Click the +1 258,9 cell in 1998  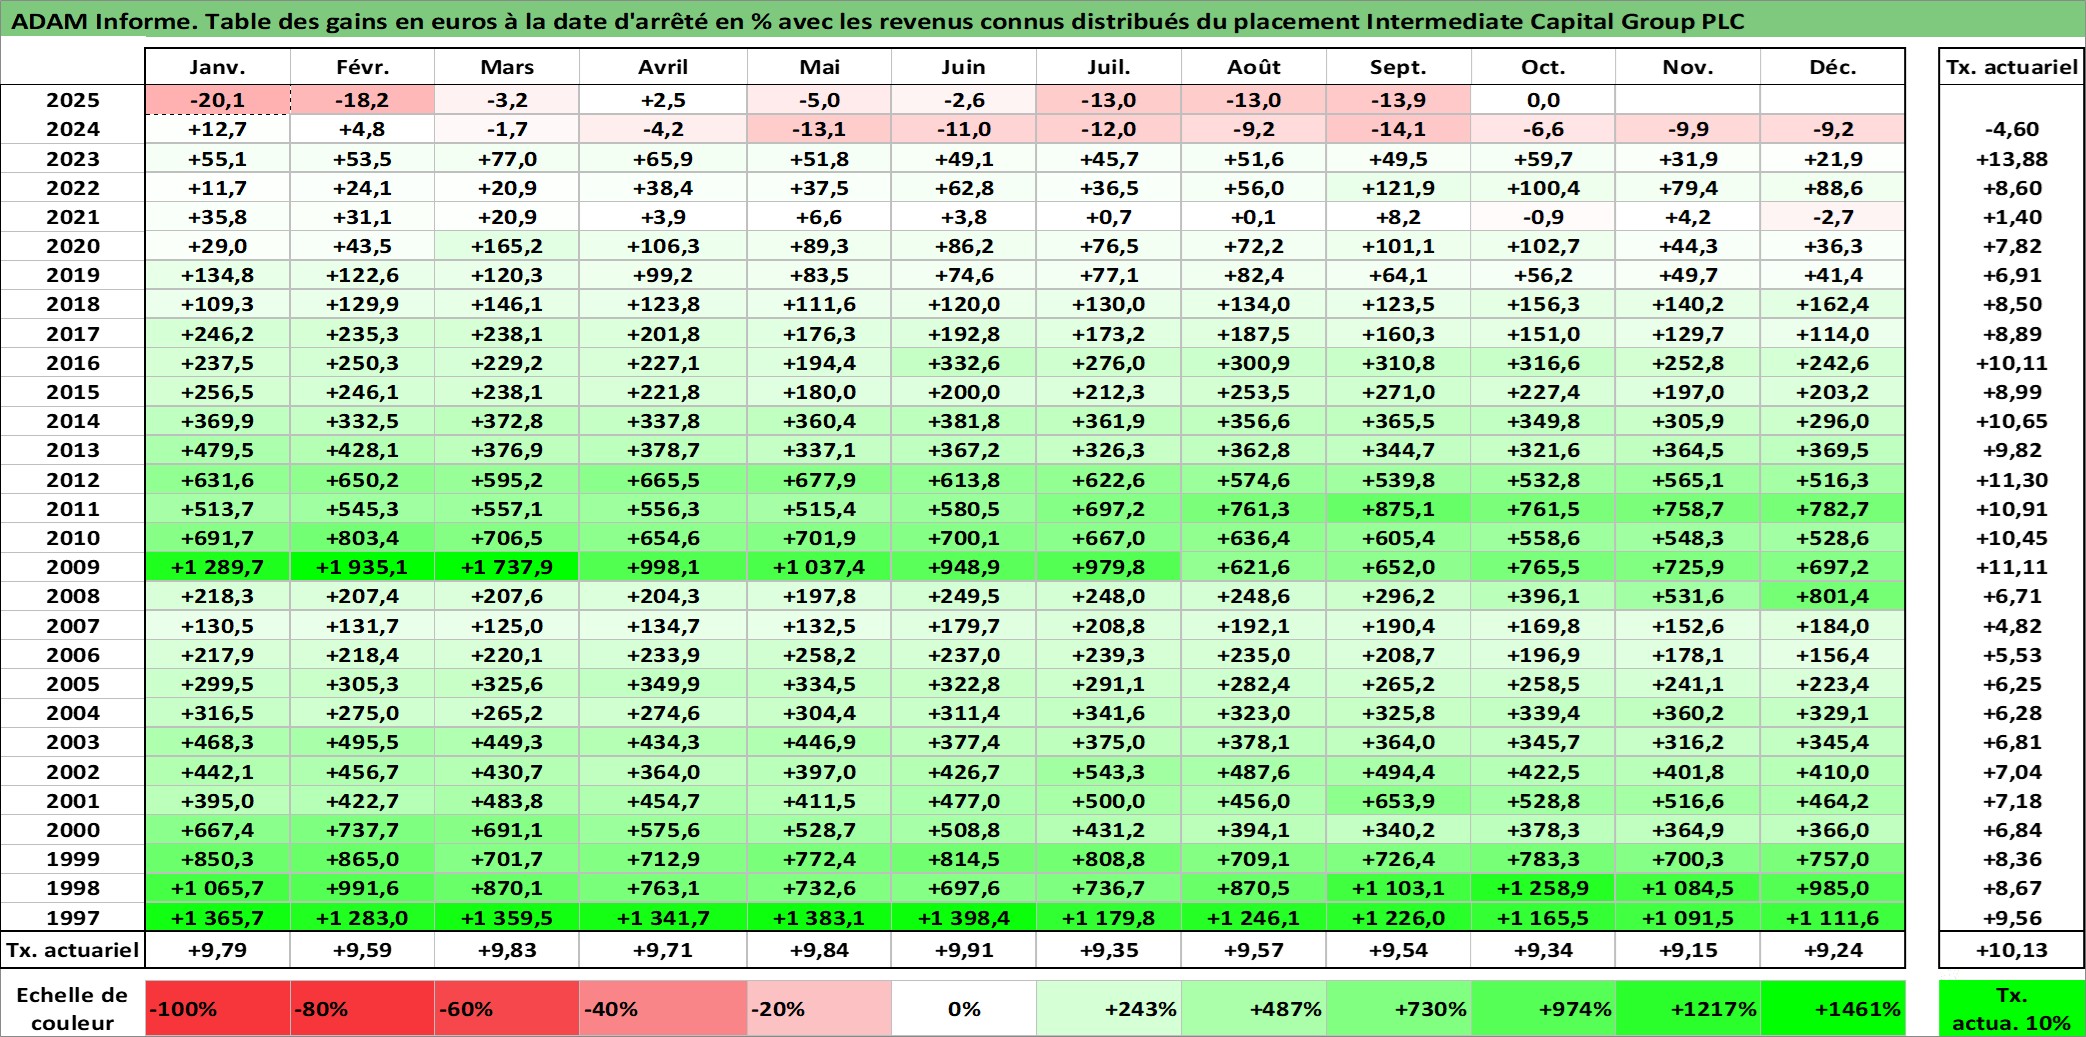pyautogui.click(x=1543, y=888)
